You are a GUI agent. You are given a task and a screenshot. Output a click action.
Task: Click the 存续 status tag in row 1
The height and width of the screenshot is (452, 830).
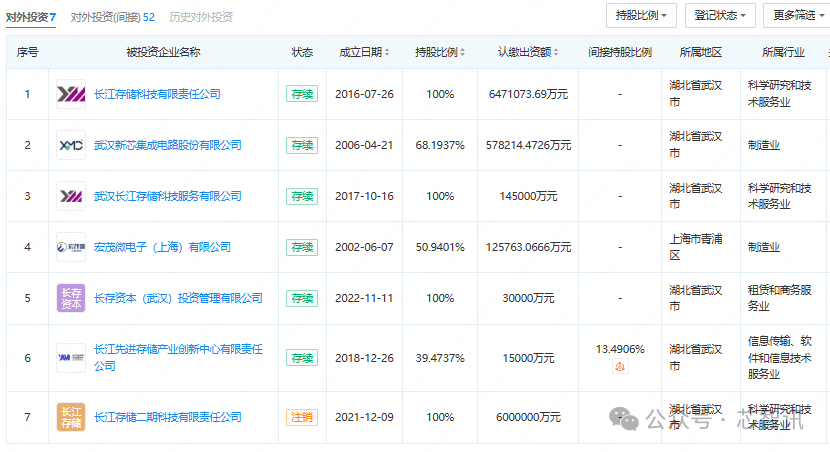click(x=302, y=94)
